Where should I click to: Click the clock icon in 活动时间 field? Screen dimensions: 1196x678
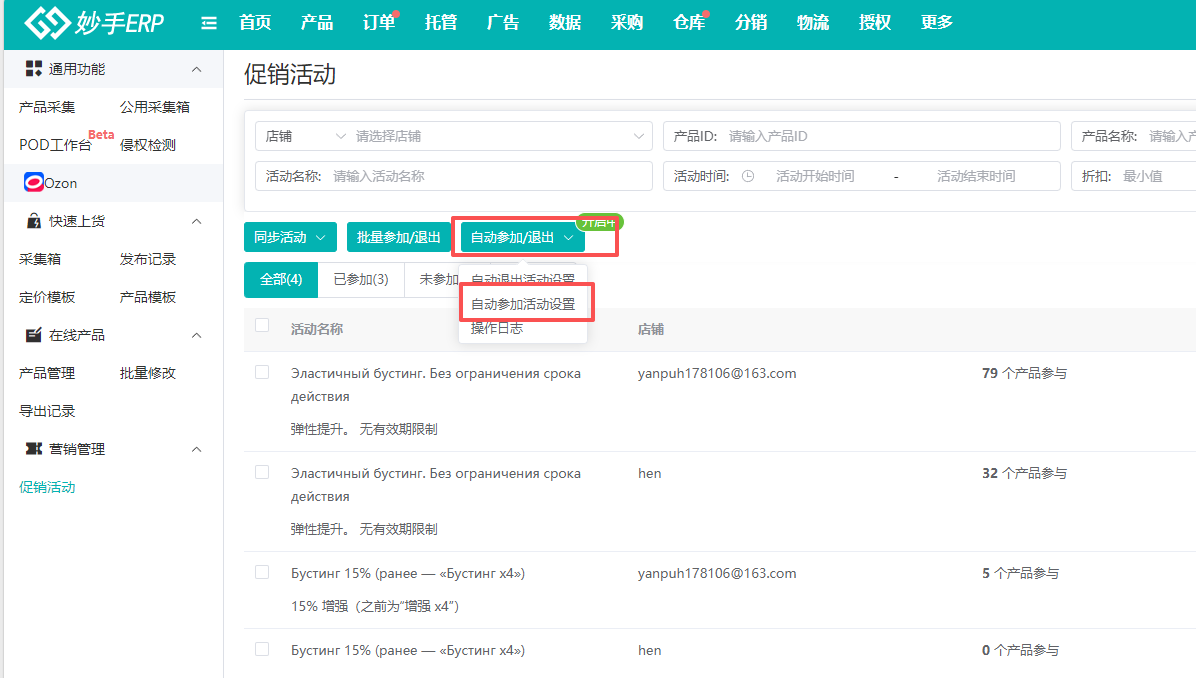(748, 176)
